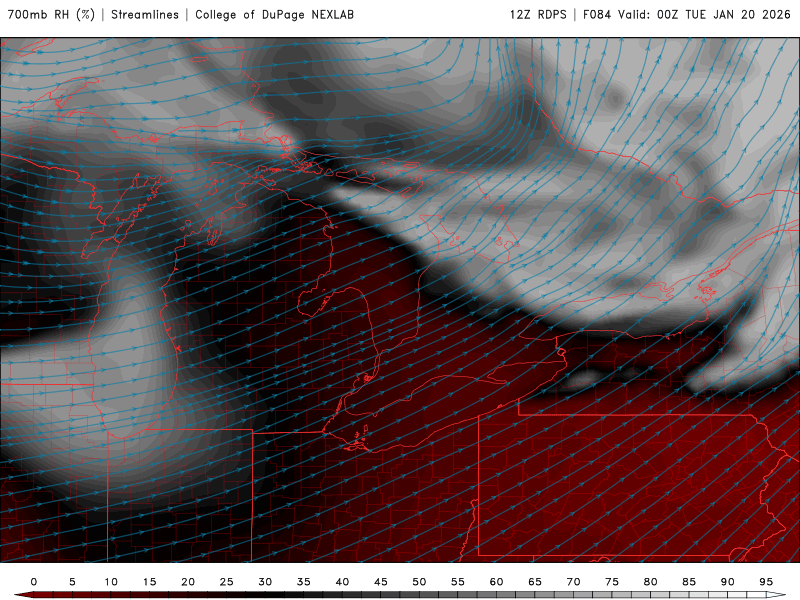Click the "65" value on the color scale
The height and width of the screenshot is (600, 800).
coord(535,582)
